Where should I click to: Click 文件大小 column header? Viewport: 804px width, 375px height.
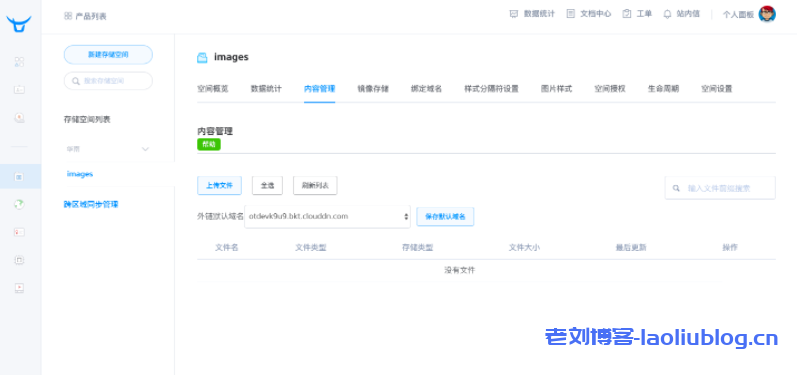(524, 247)
